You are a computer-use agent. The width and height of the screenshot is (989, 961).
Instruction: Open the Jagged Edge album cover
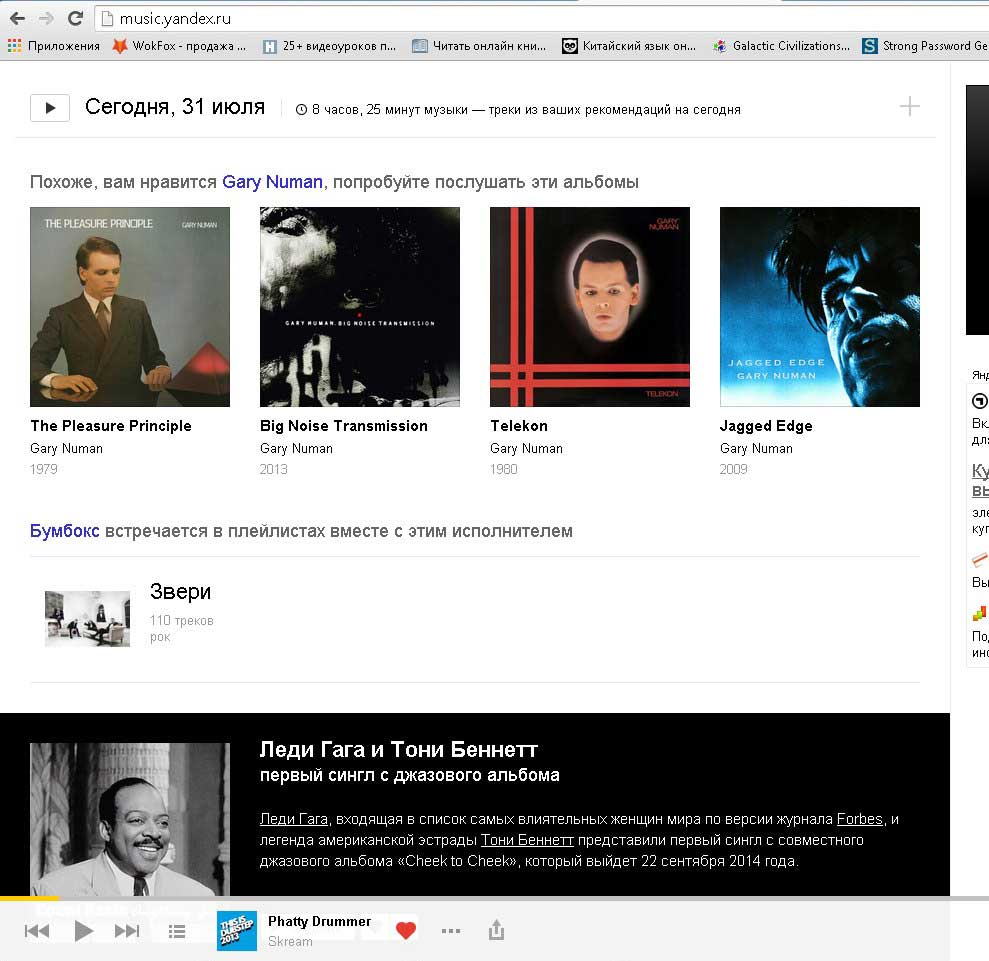pos(819,306)
